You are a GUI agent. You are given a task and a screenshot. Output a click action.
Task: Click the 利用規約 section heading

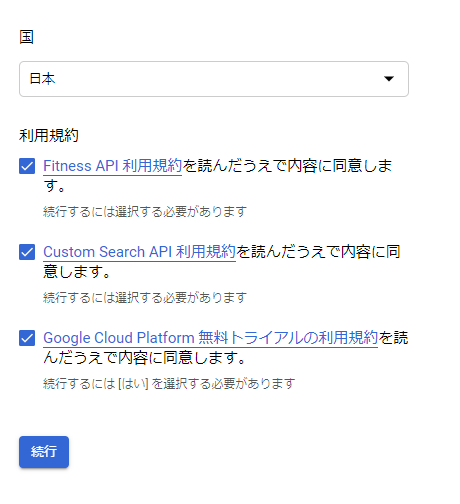click(x=49, y=136)
